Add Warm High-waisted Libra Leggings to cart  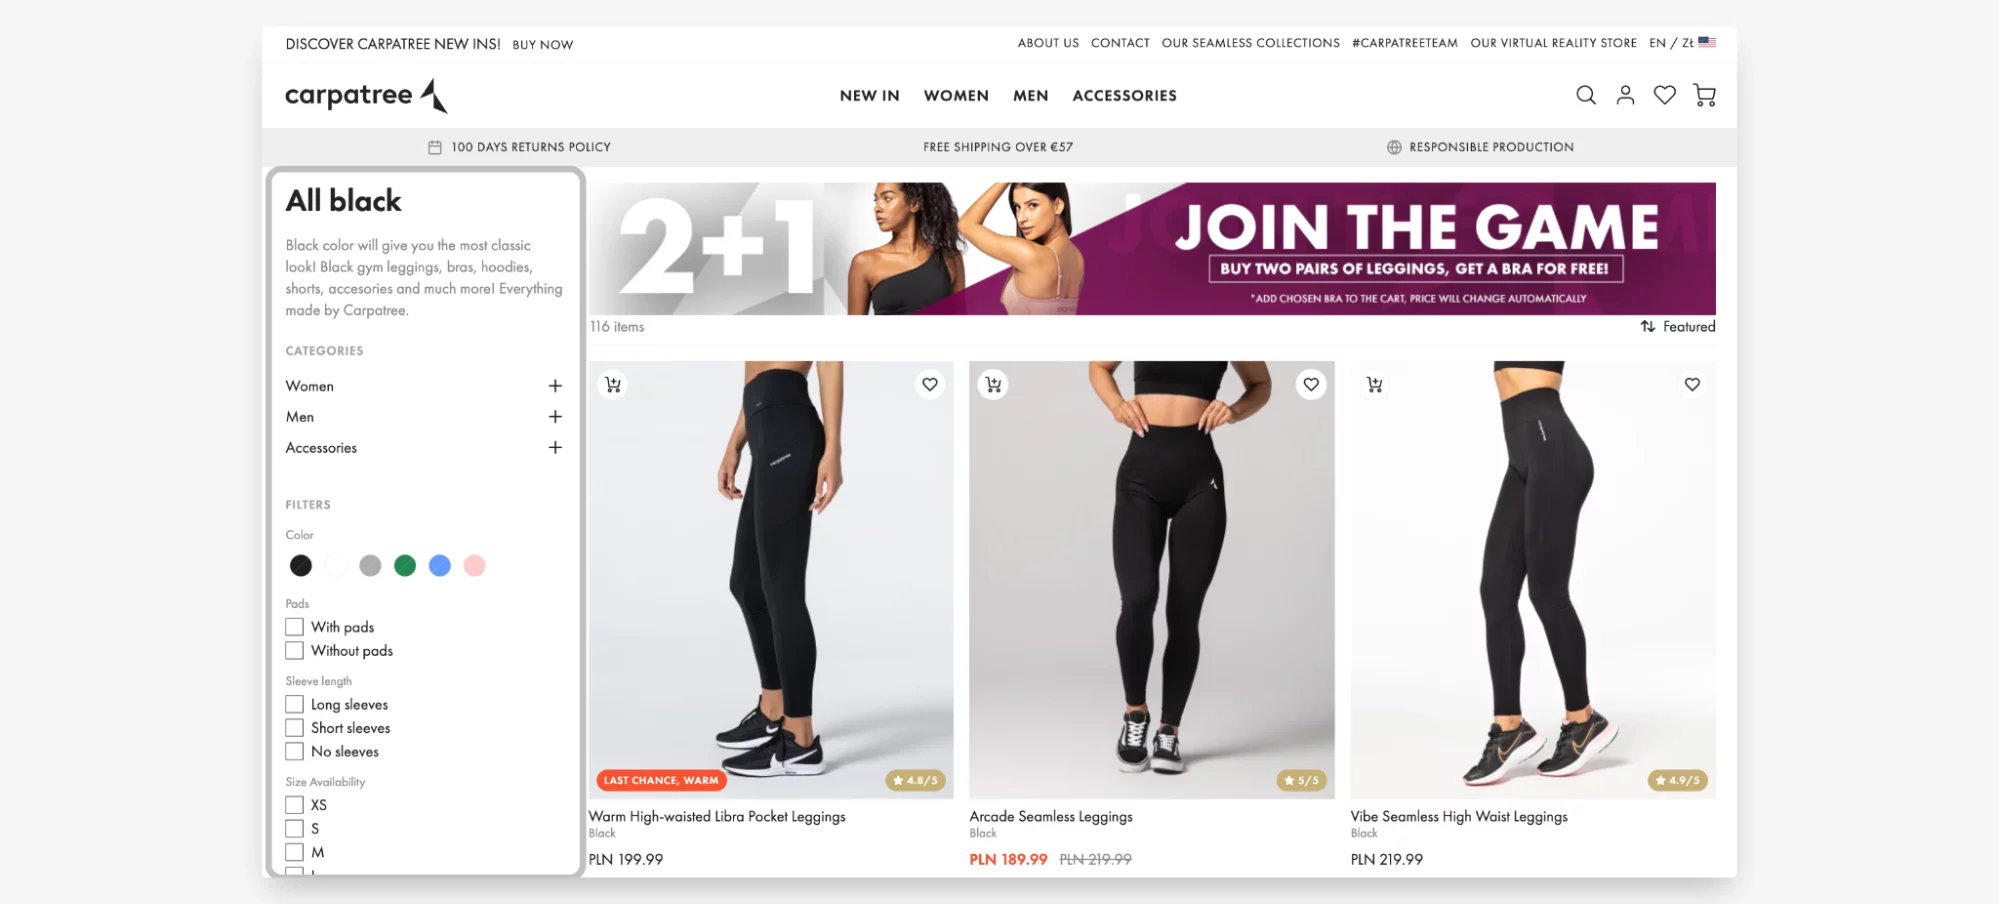pyautogui.click(x=613, y=385)
